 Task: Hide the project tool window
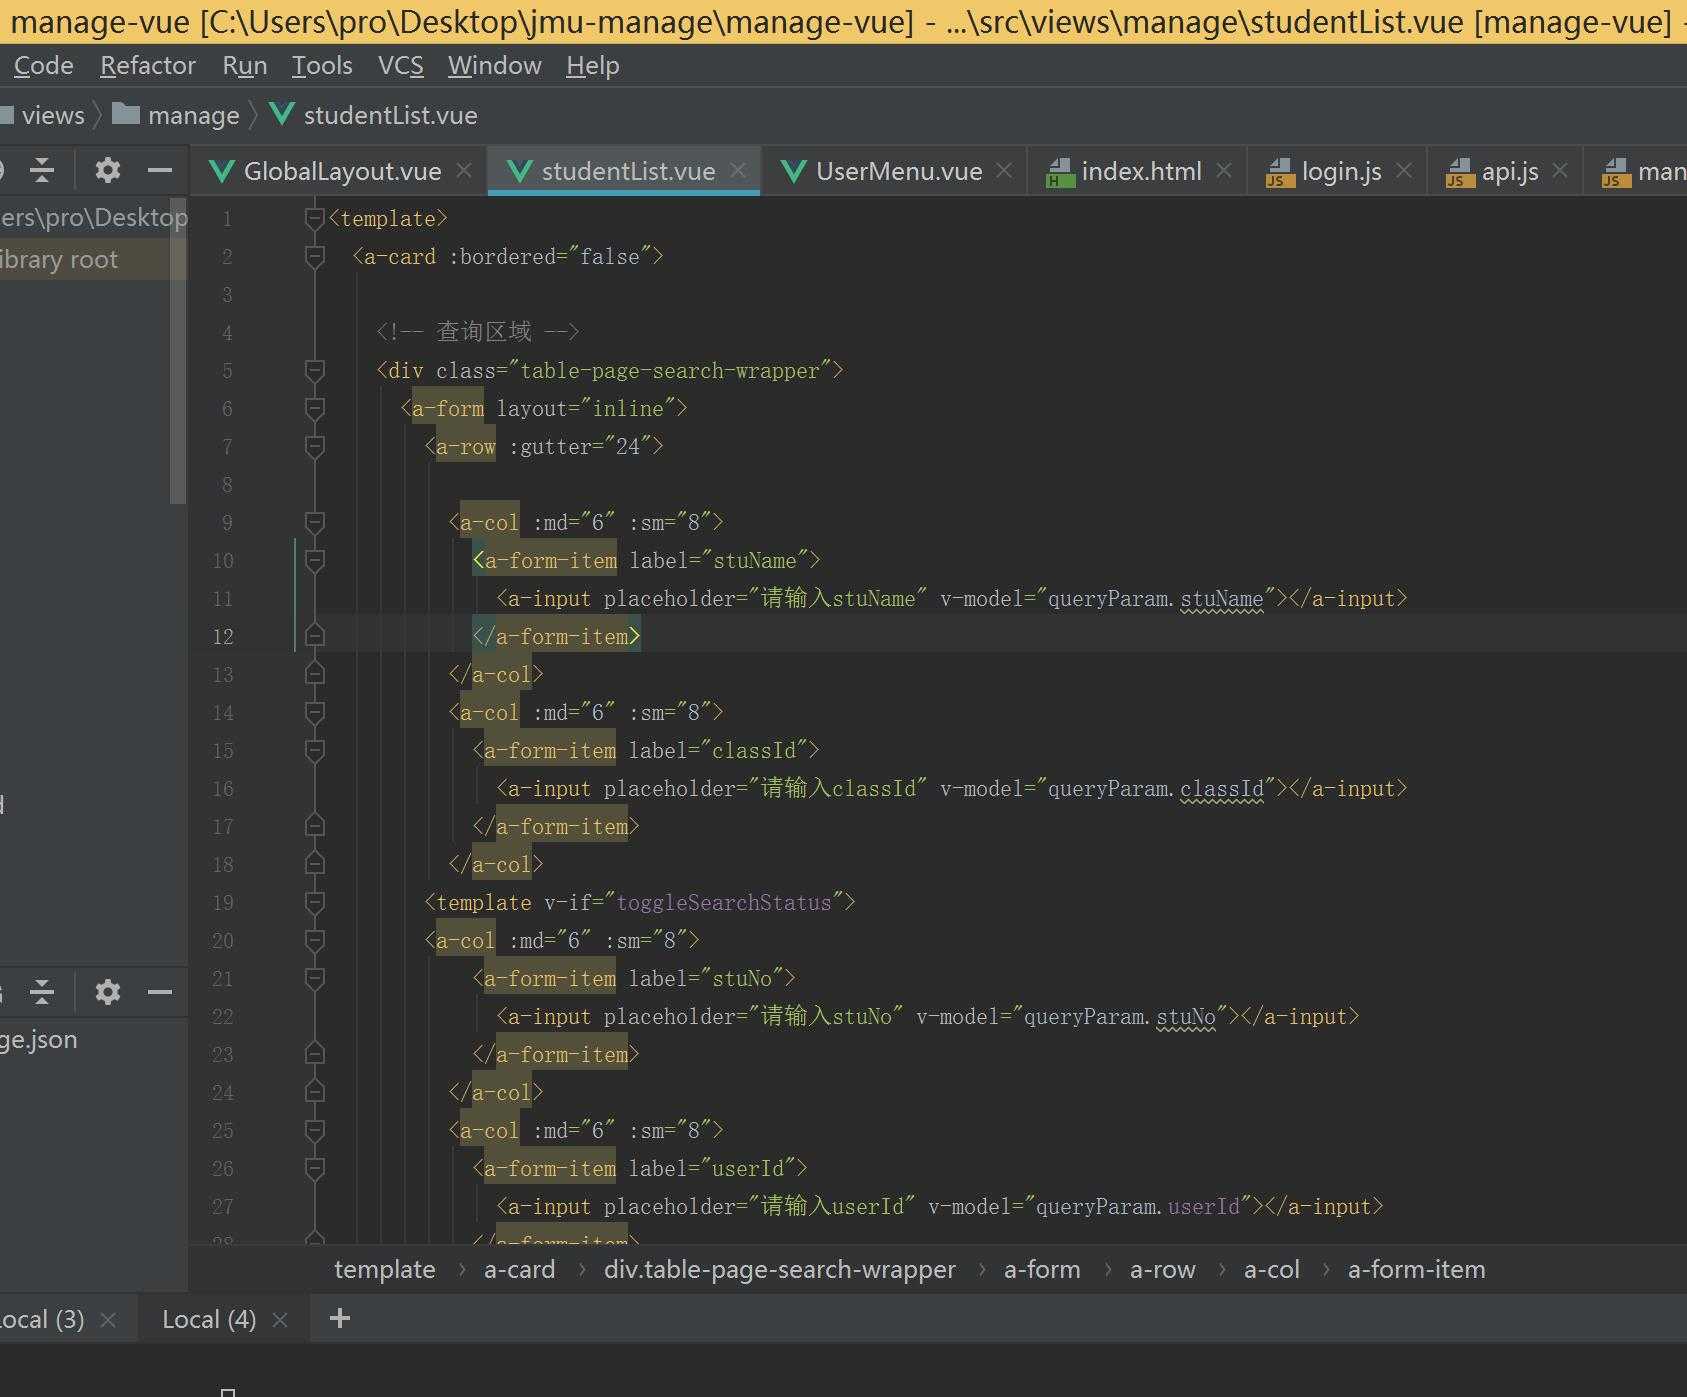[x=160, y=171]
